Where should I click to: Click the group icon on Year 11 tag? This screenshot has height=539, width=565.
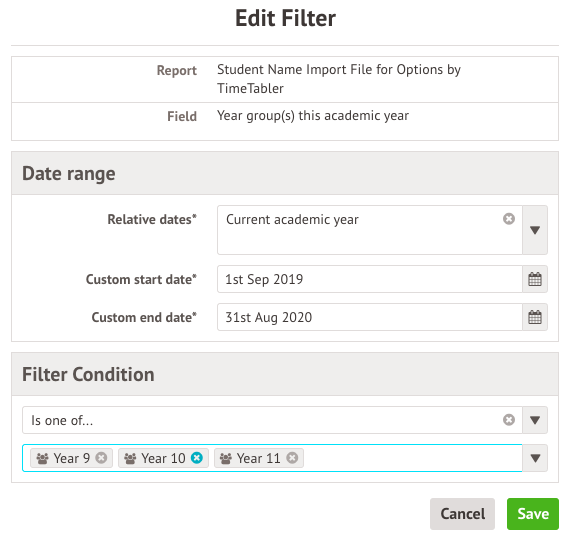pyautogui.click(x=226, y=458)
